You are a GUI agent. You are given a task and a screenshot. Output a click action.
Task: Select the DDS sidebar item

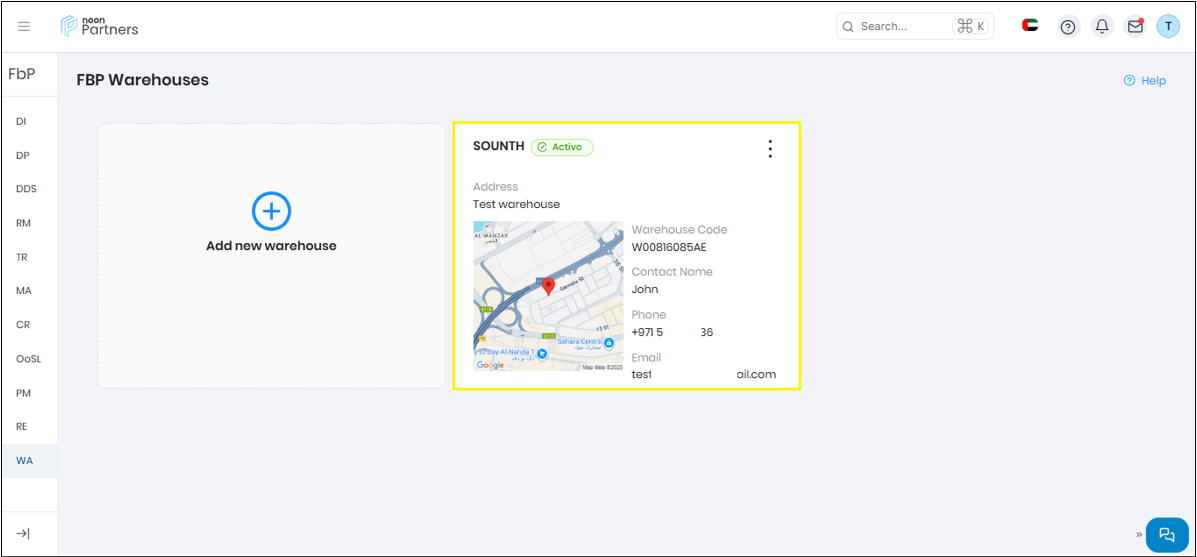click(26, 189)
